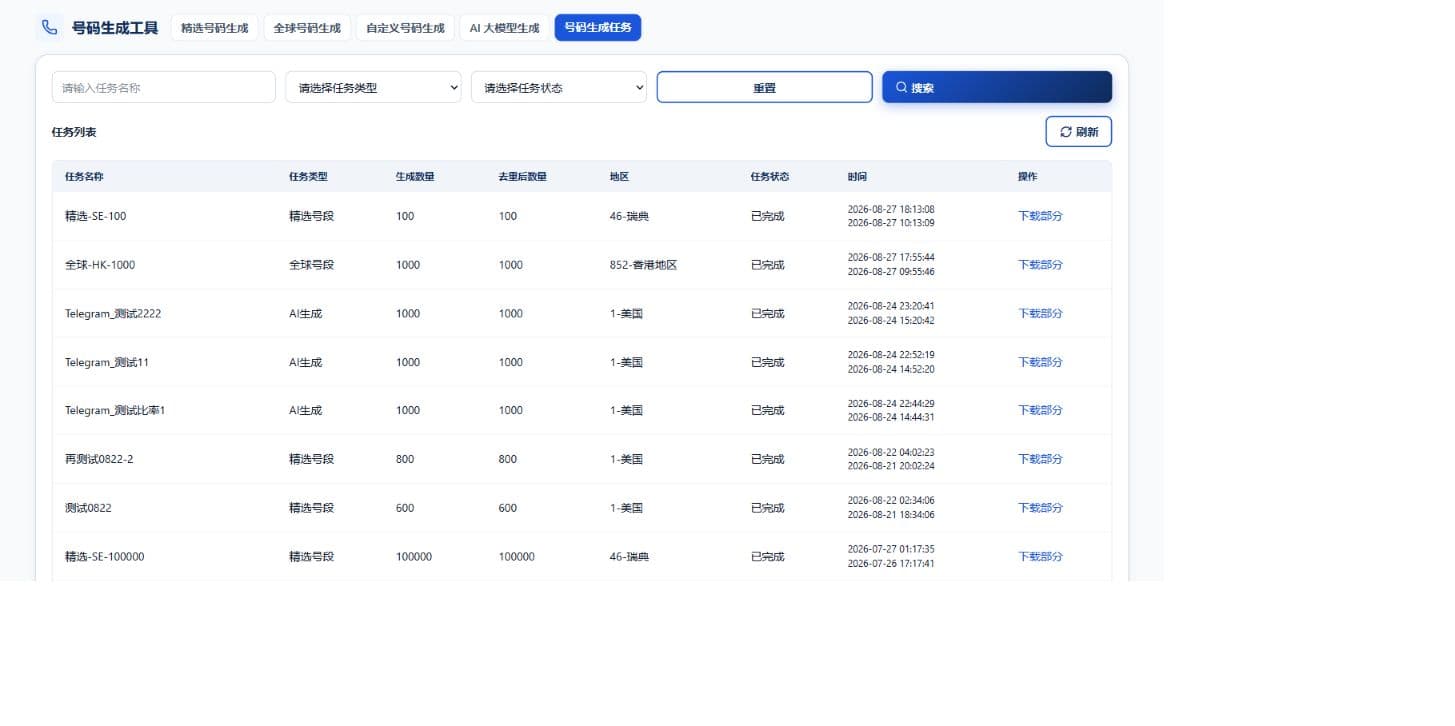This screenshot has width=1455, height=726.
Task: Open the 自定义号码生成 tab
Action: pyautogui.click(x=405, y=28)
